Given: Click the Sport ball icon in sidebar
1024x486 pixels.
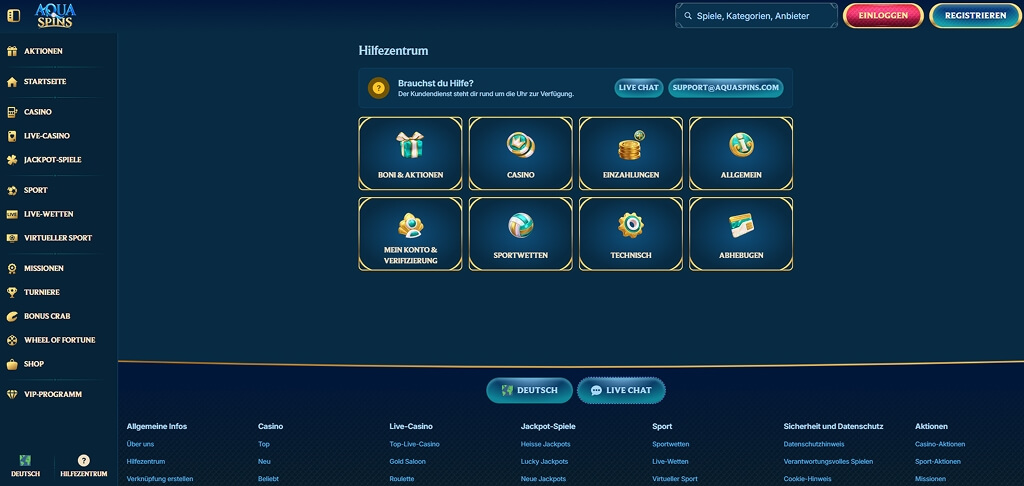Looking at the screenshot, I should click(x=12, y=190).
